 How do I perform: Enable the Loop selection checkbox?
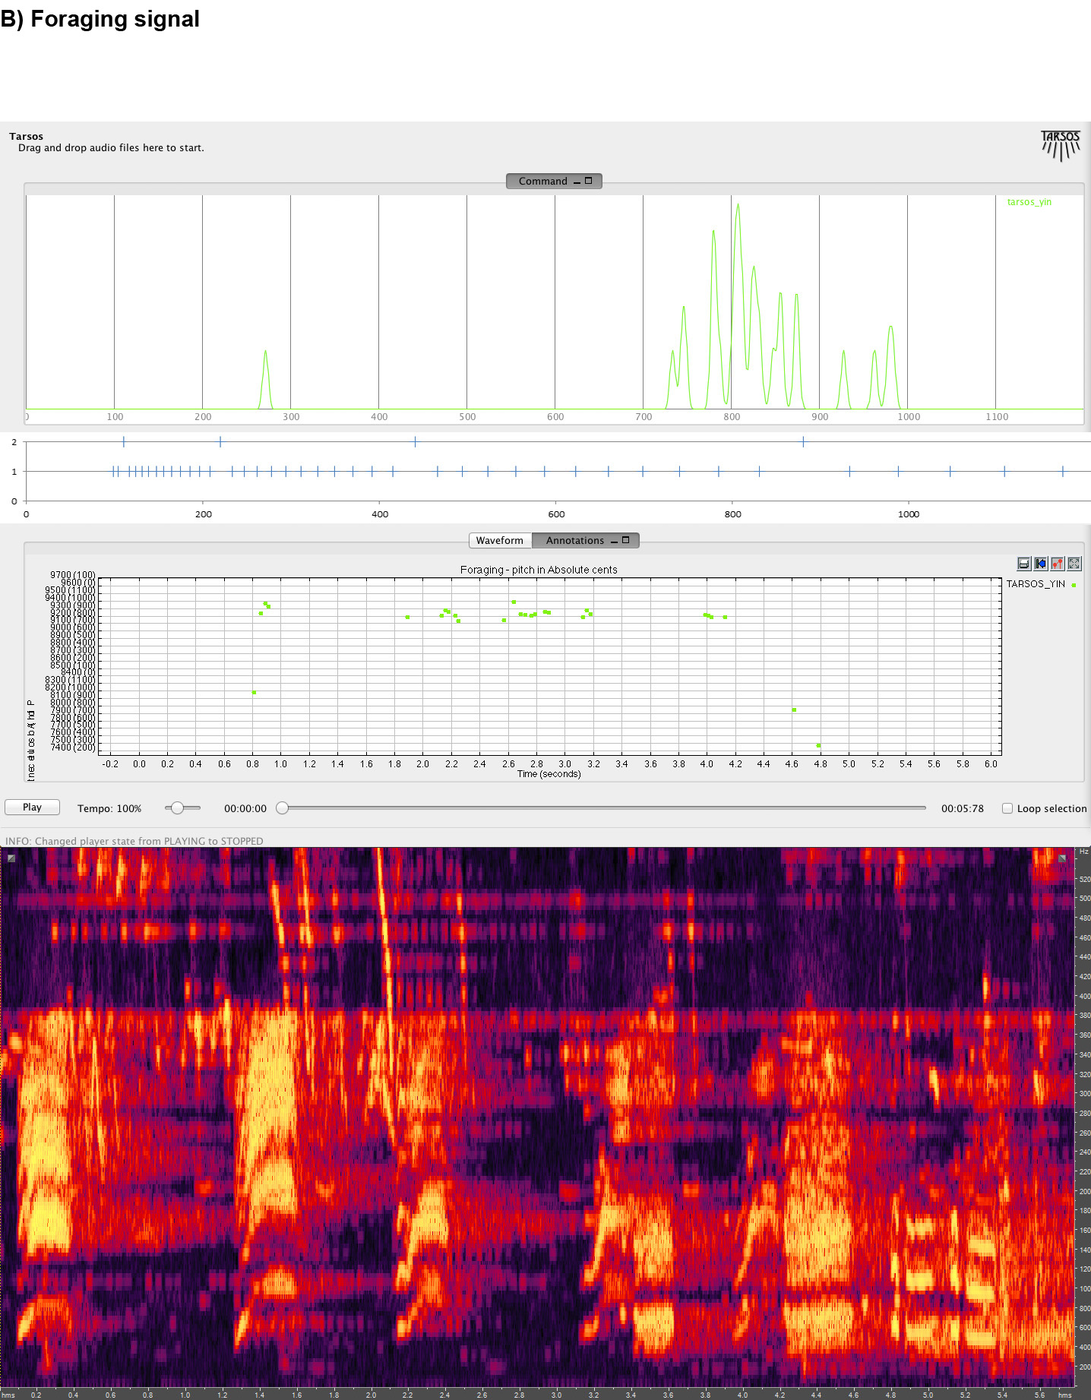1007,808
